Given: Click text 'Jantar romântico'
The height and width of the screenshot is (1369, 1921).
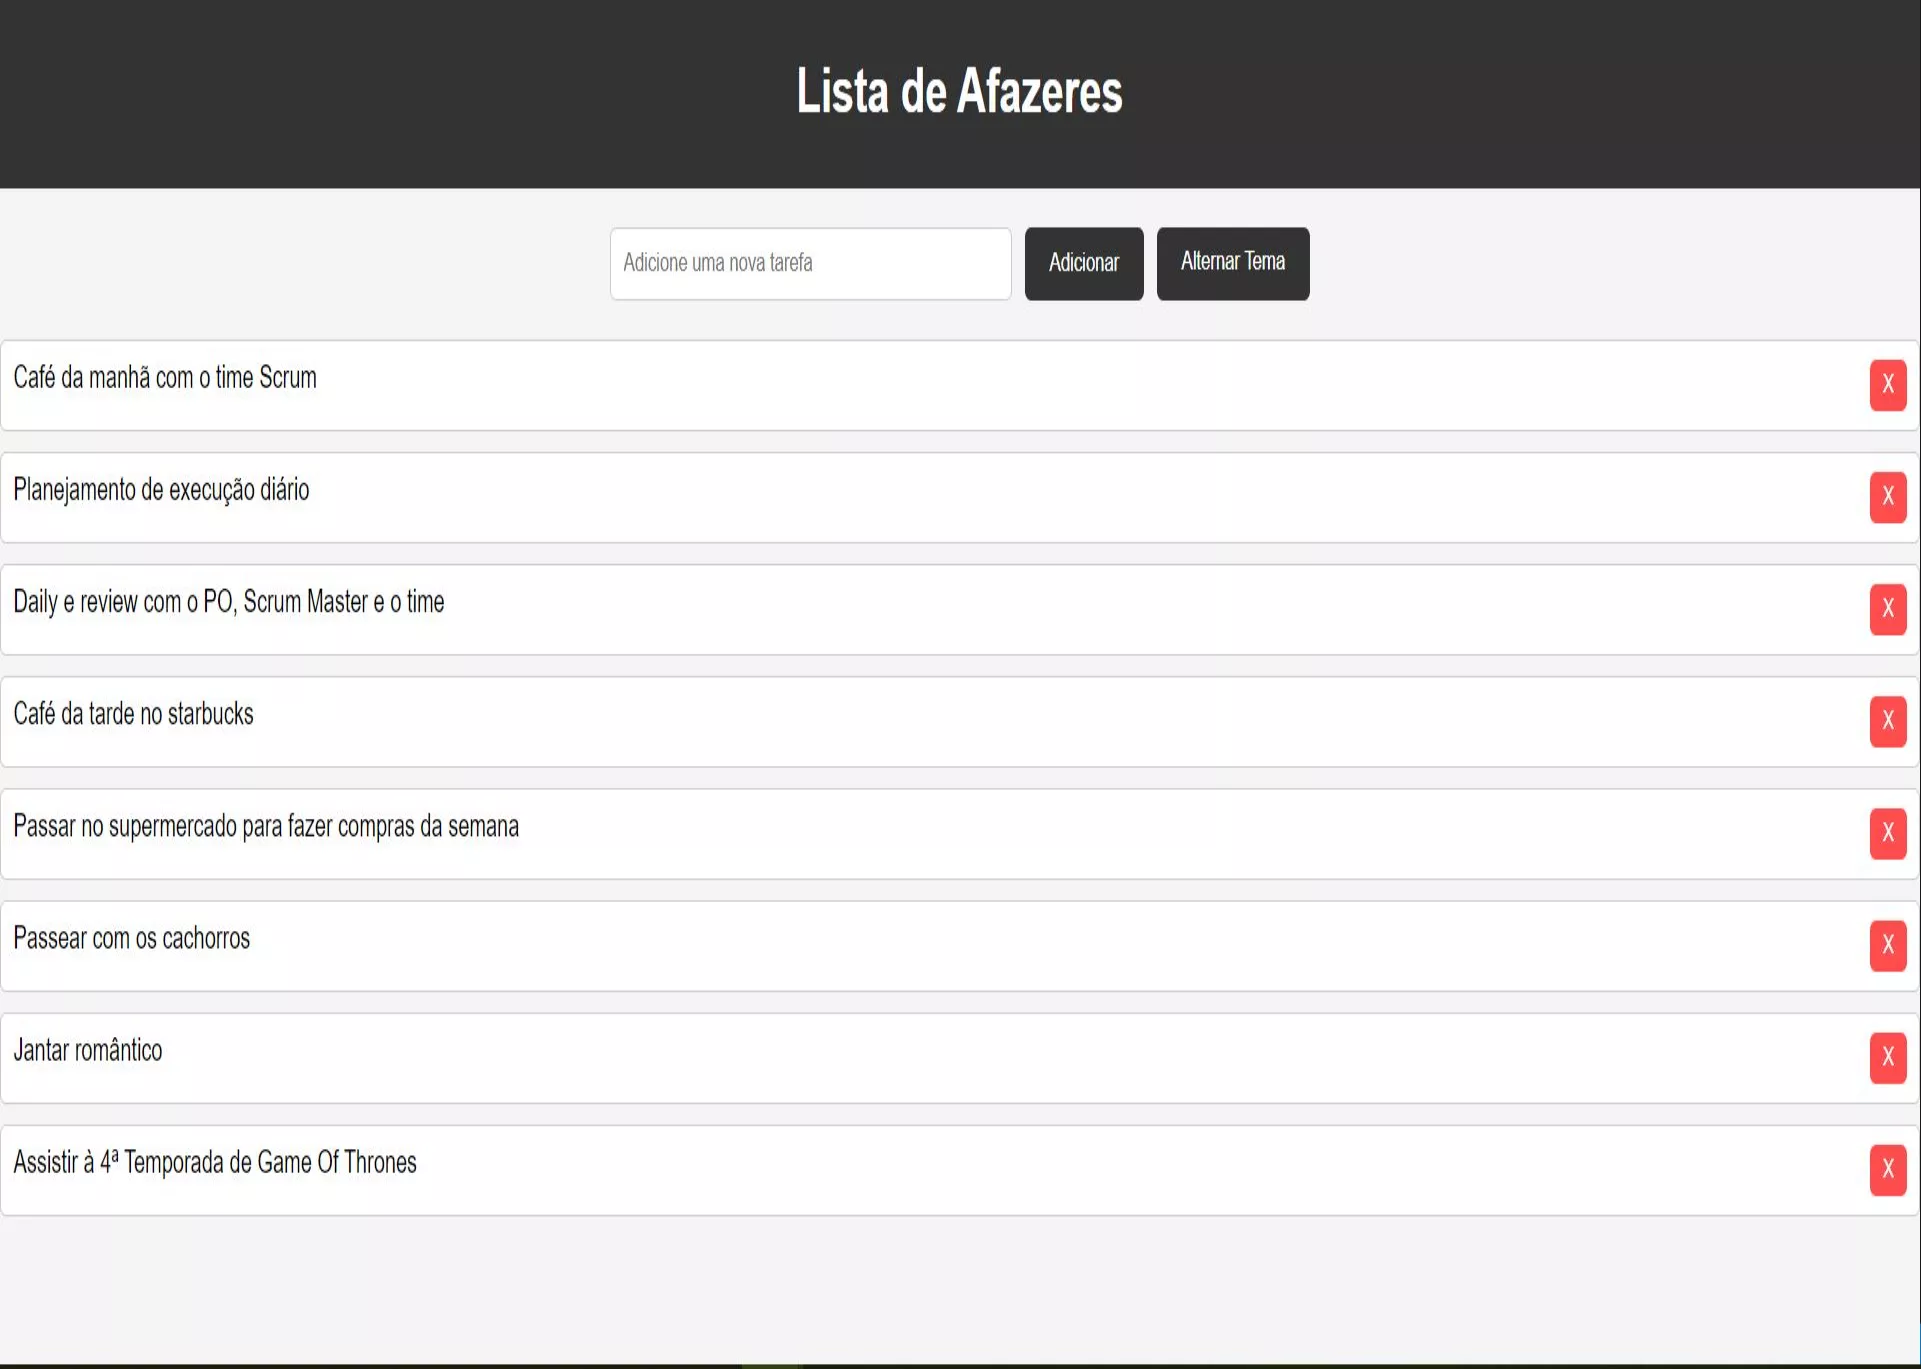Looking at the screenshot, I should [88, 1050].
